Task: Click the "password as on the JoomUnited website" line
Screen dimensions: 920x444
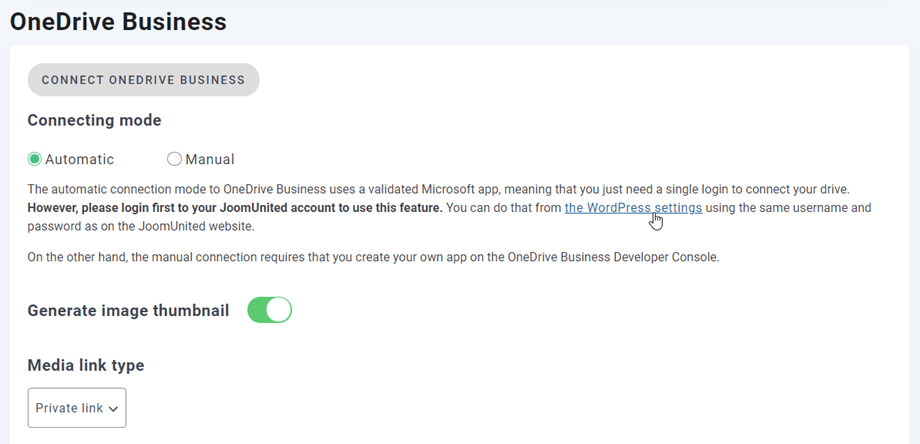Action: (142, 227)
